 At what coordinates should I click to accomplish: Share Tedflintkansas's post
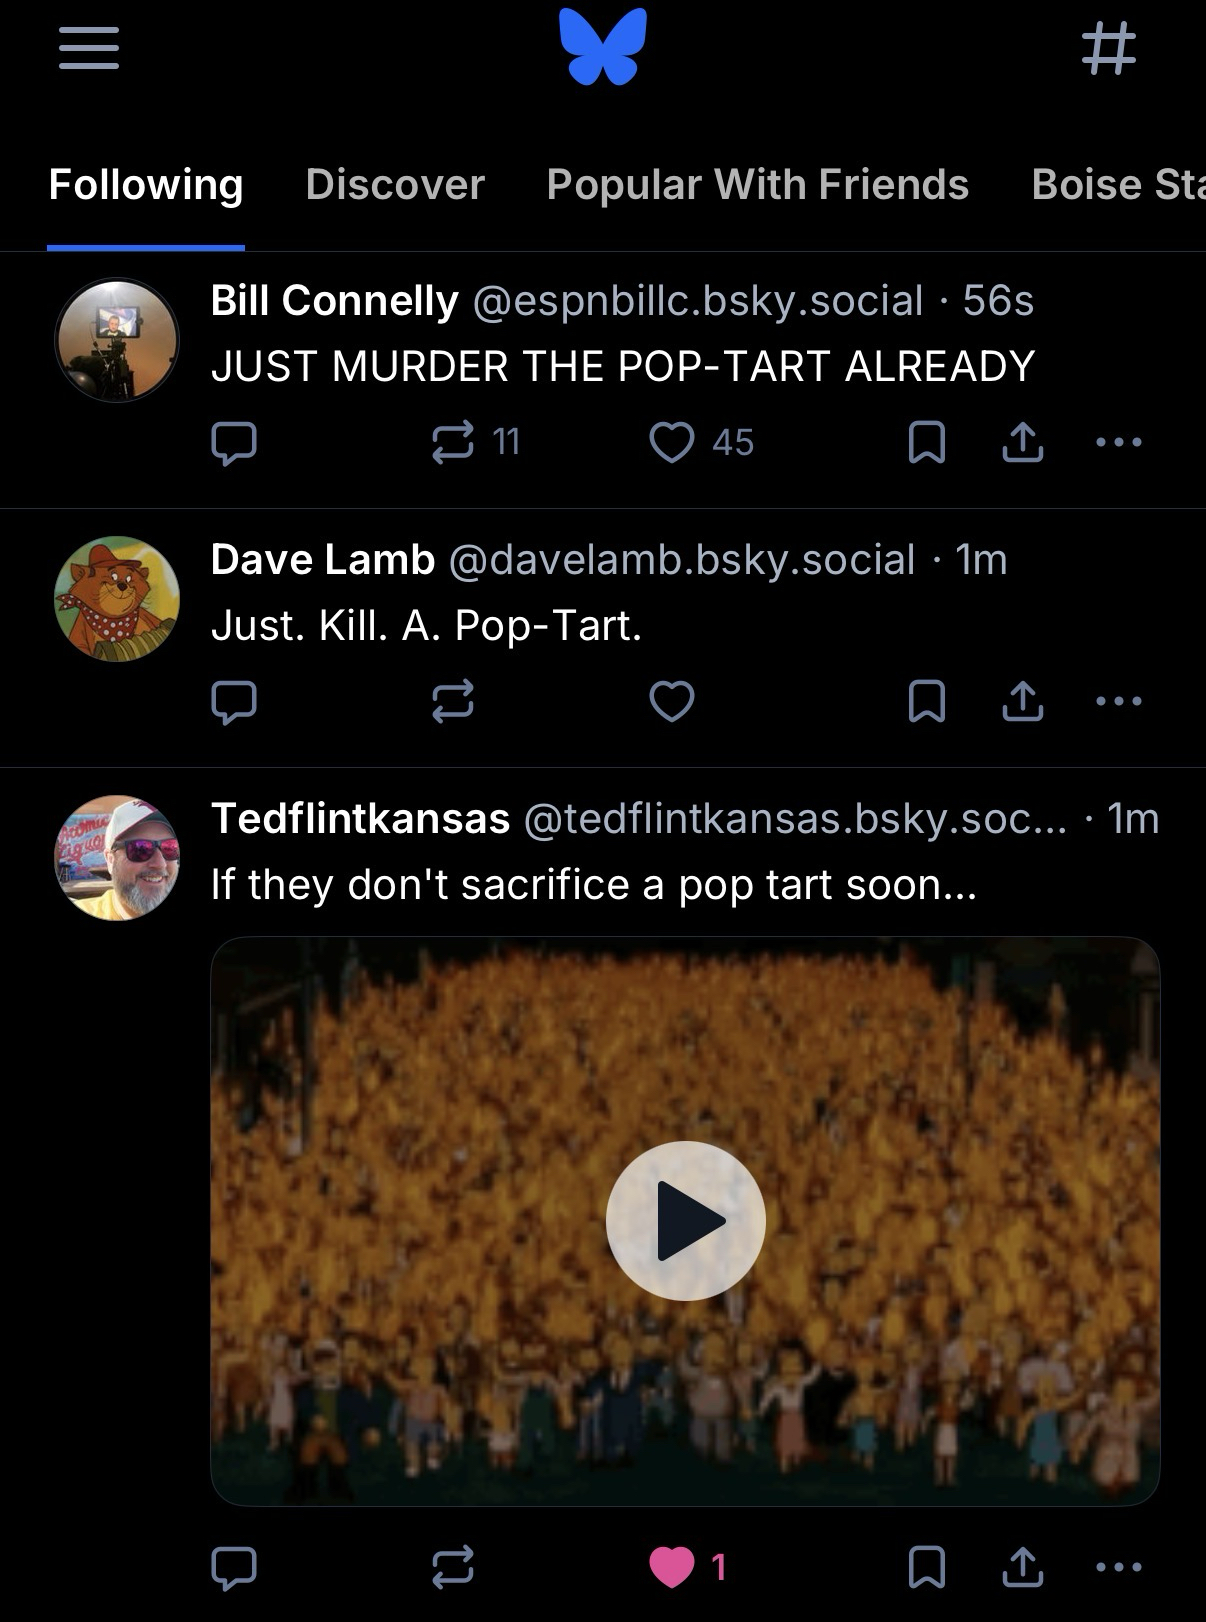1022,1567
